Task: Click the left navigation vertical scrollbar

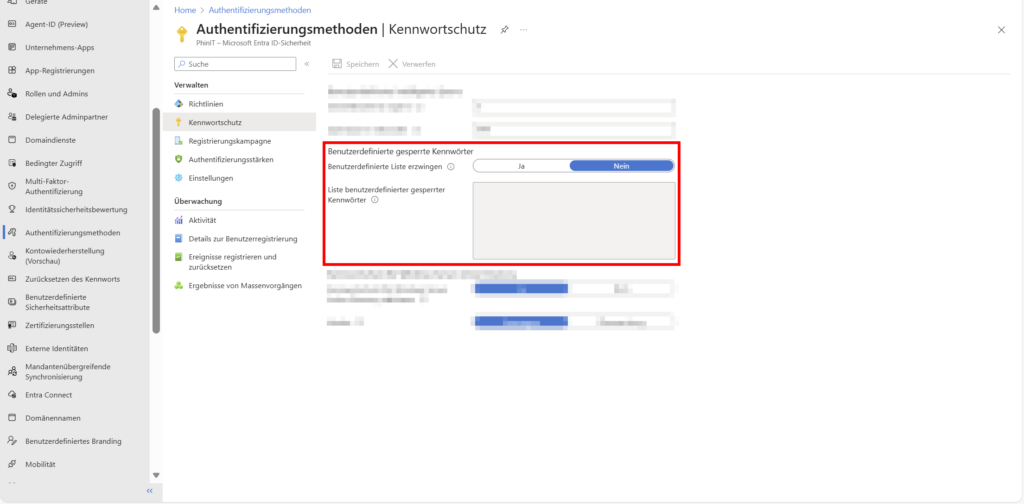Action: point(155,220)
